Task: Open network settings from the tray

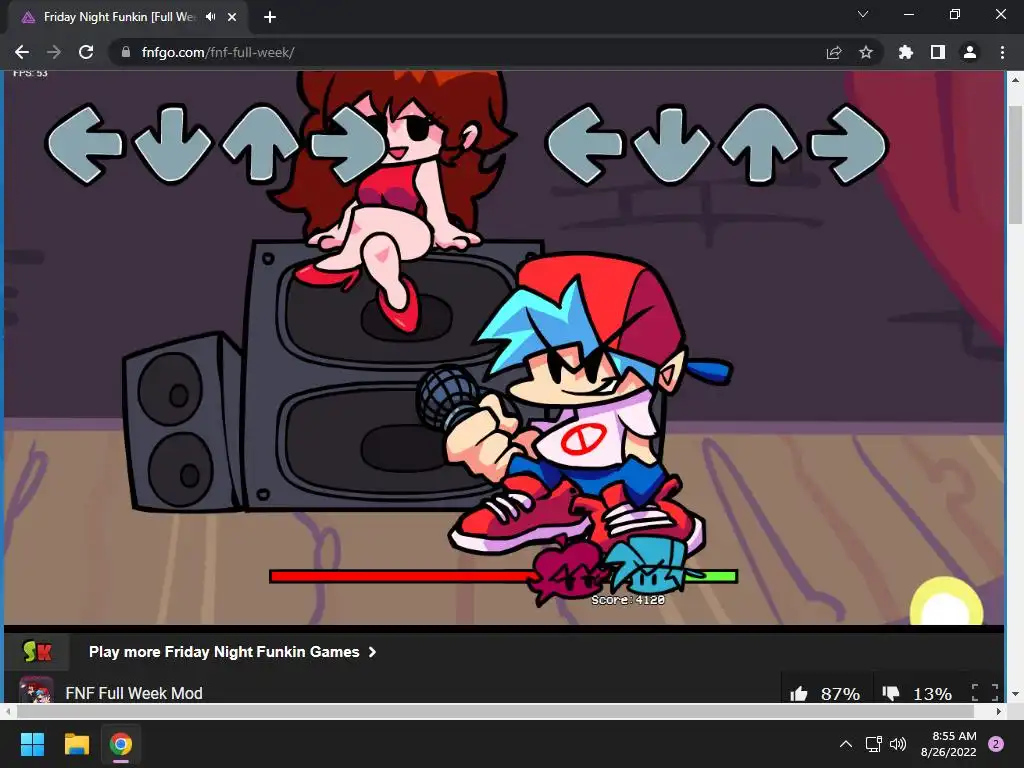Action: pyautogui.click(x=873, y=744)
